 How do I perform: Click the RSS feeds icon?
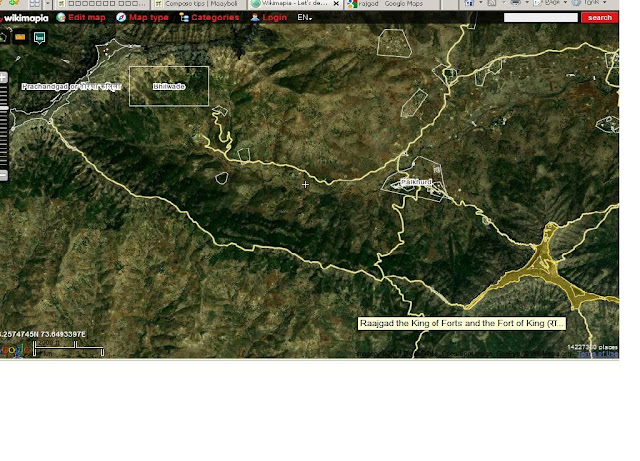click(492, 3)
